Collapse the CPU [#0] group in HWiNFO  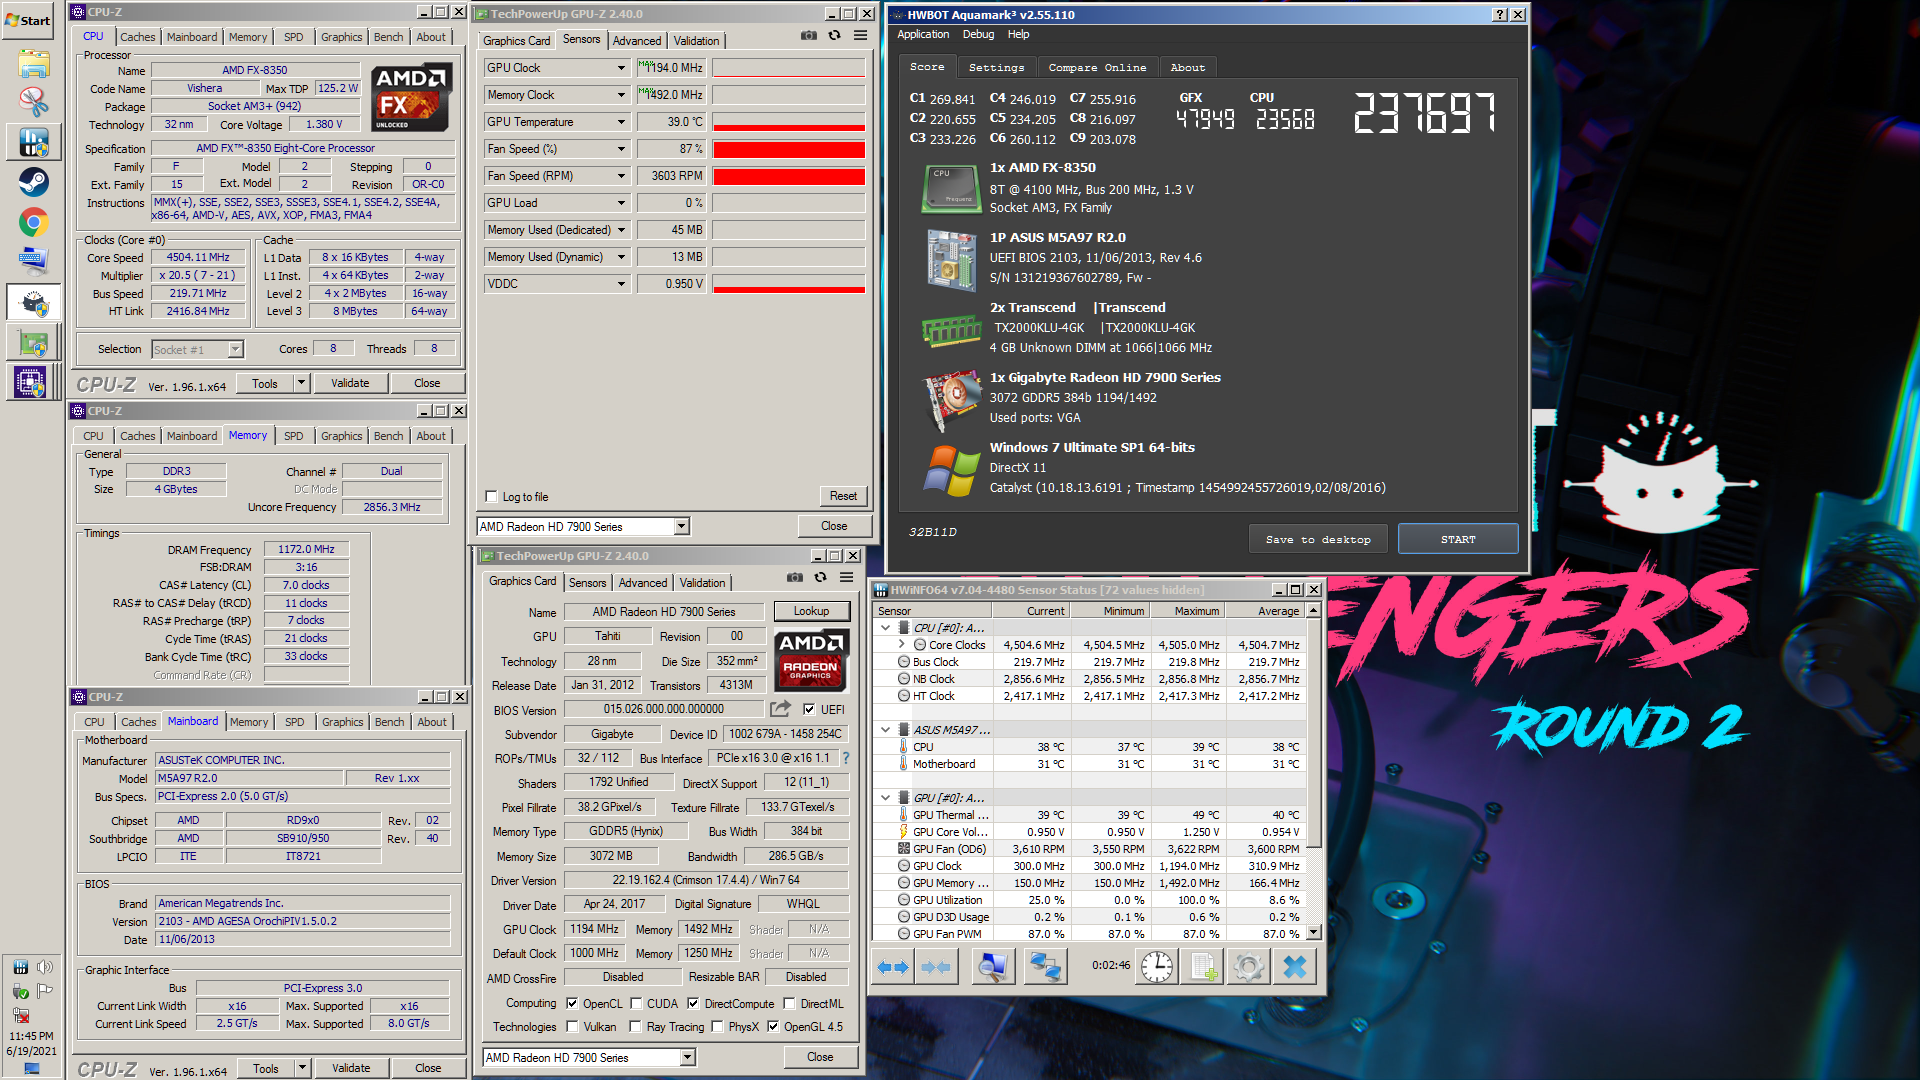tap(885, 628)
